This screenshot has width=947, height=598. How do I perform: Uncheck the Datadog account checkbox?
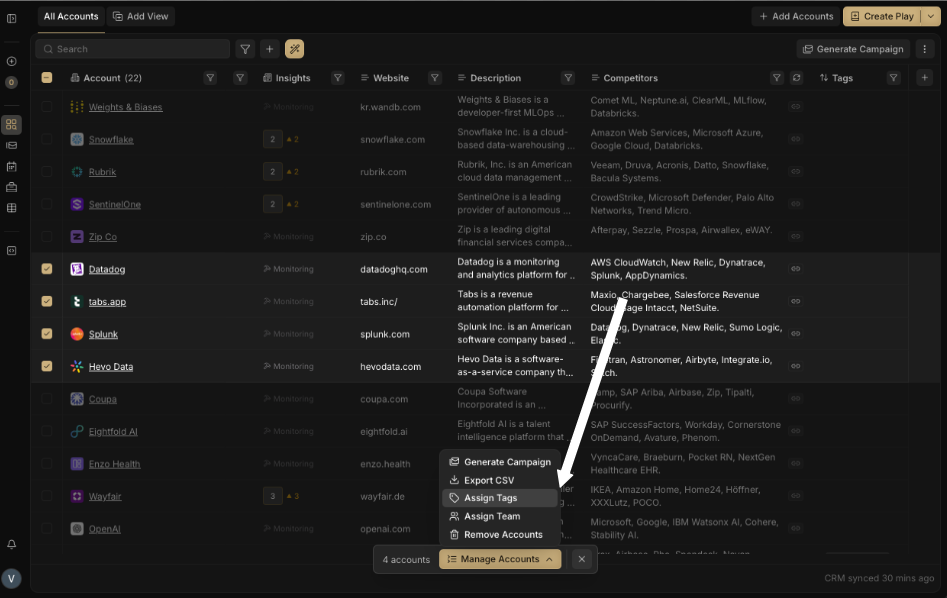(47, 269)
